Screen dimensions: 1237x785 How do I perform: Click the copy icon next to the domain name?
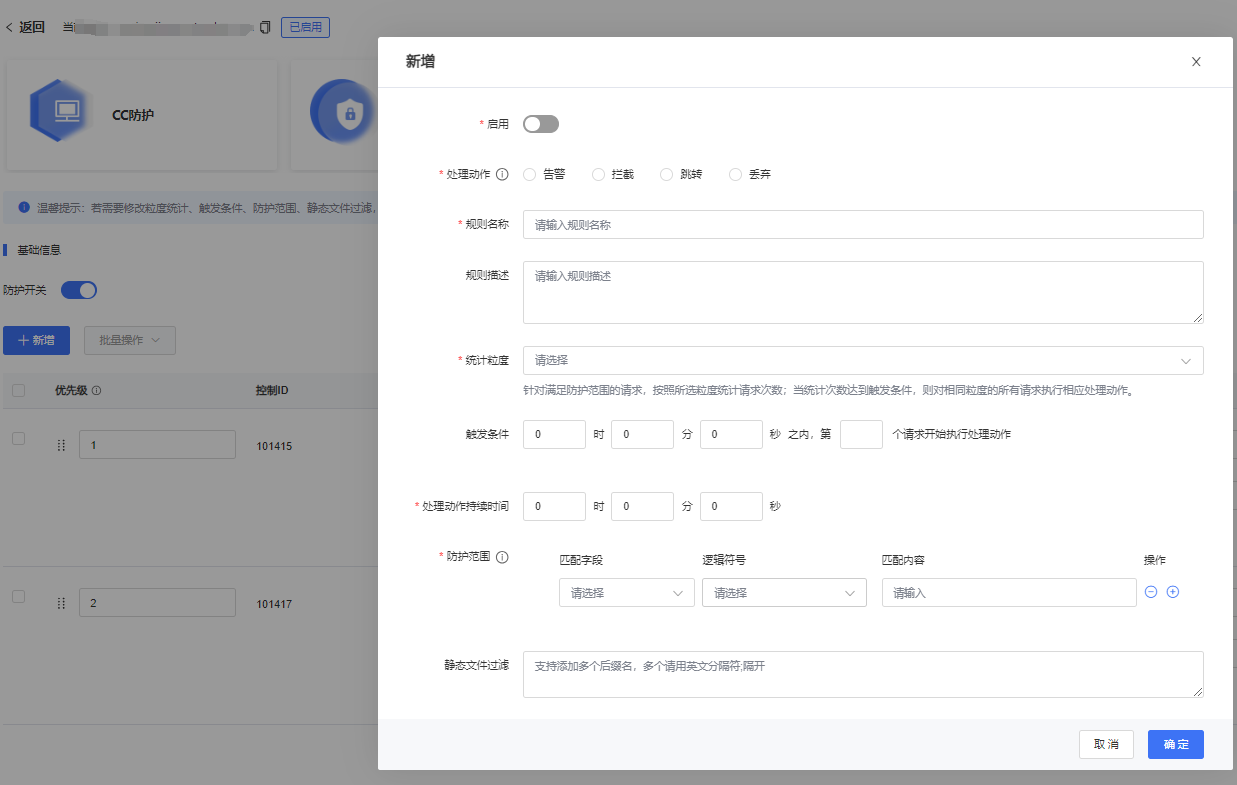click(x=265, y=27)
